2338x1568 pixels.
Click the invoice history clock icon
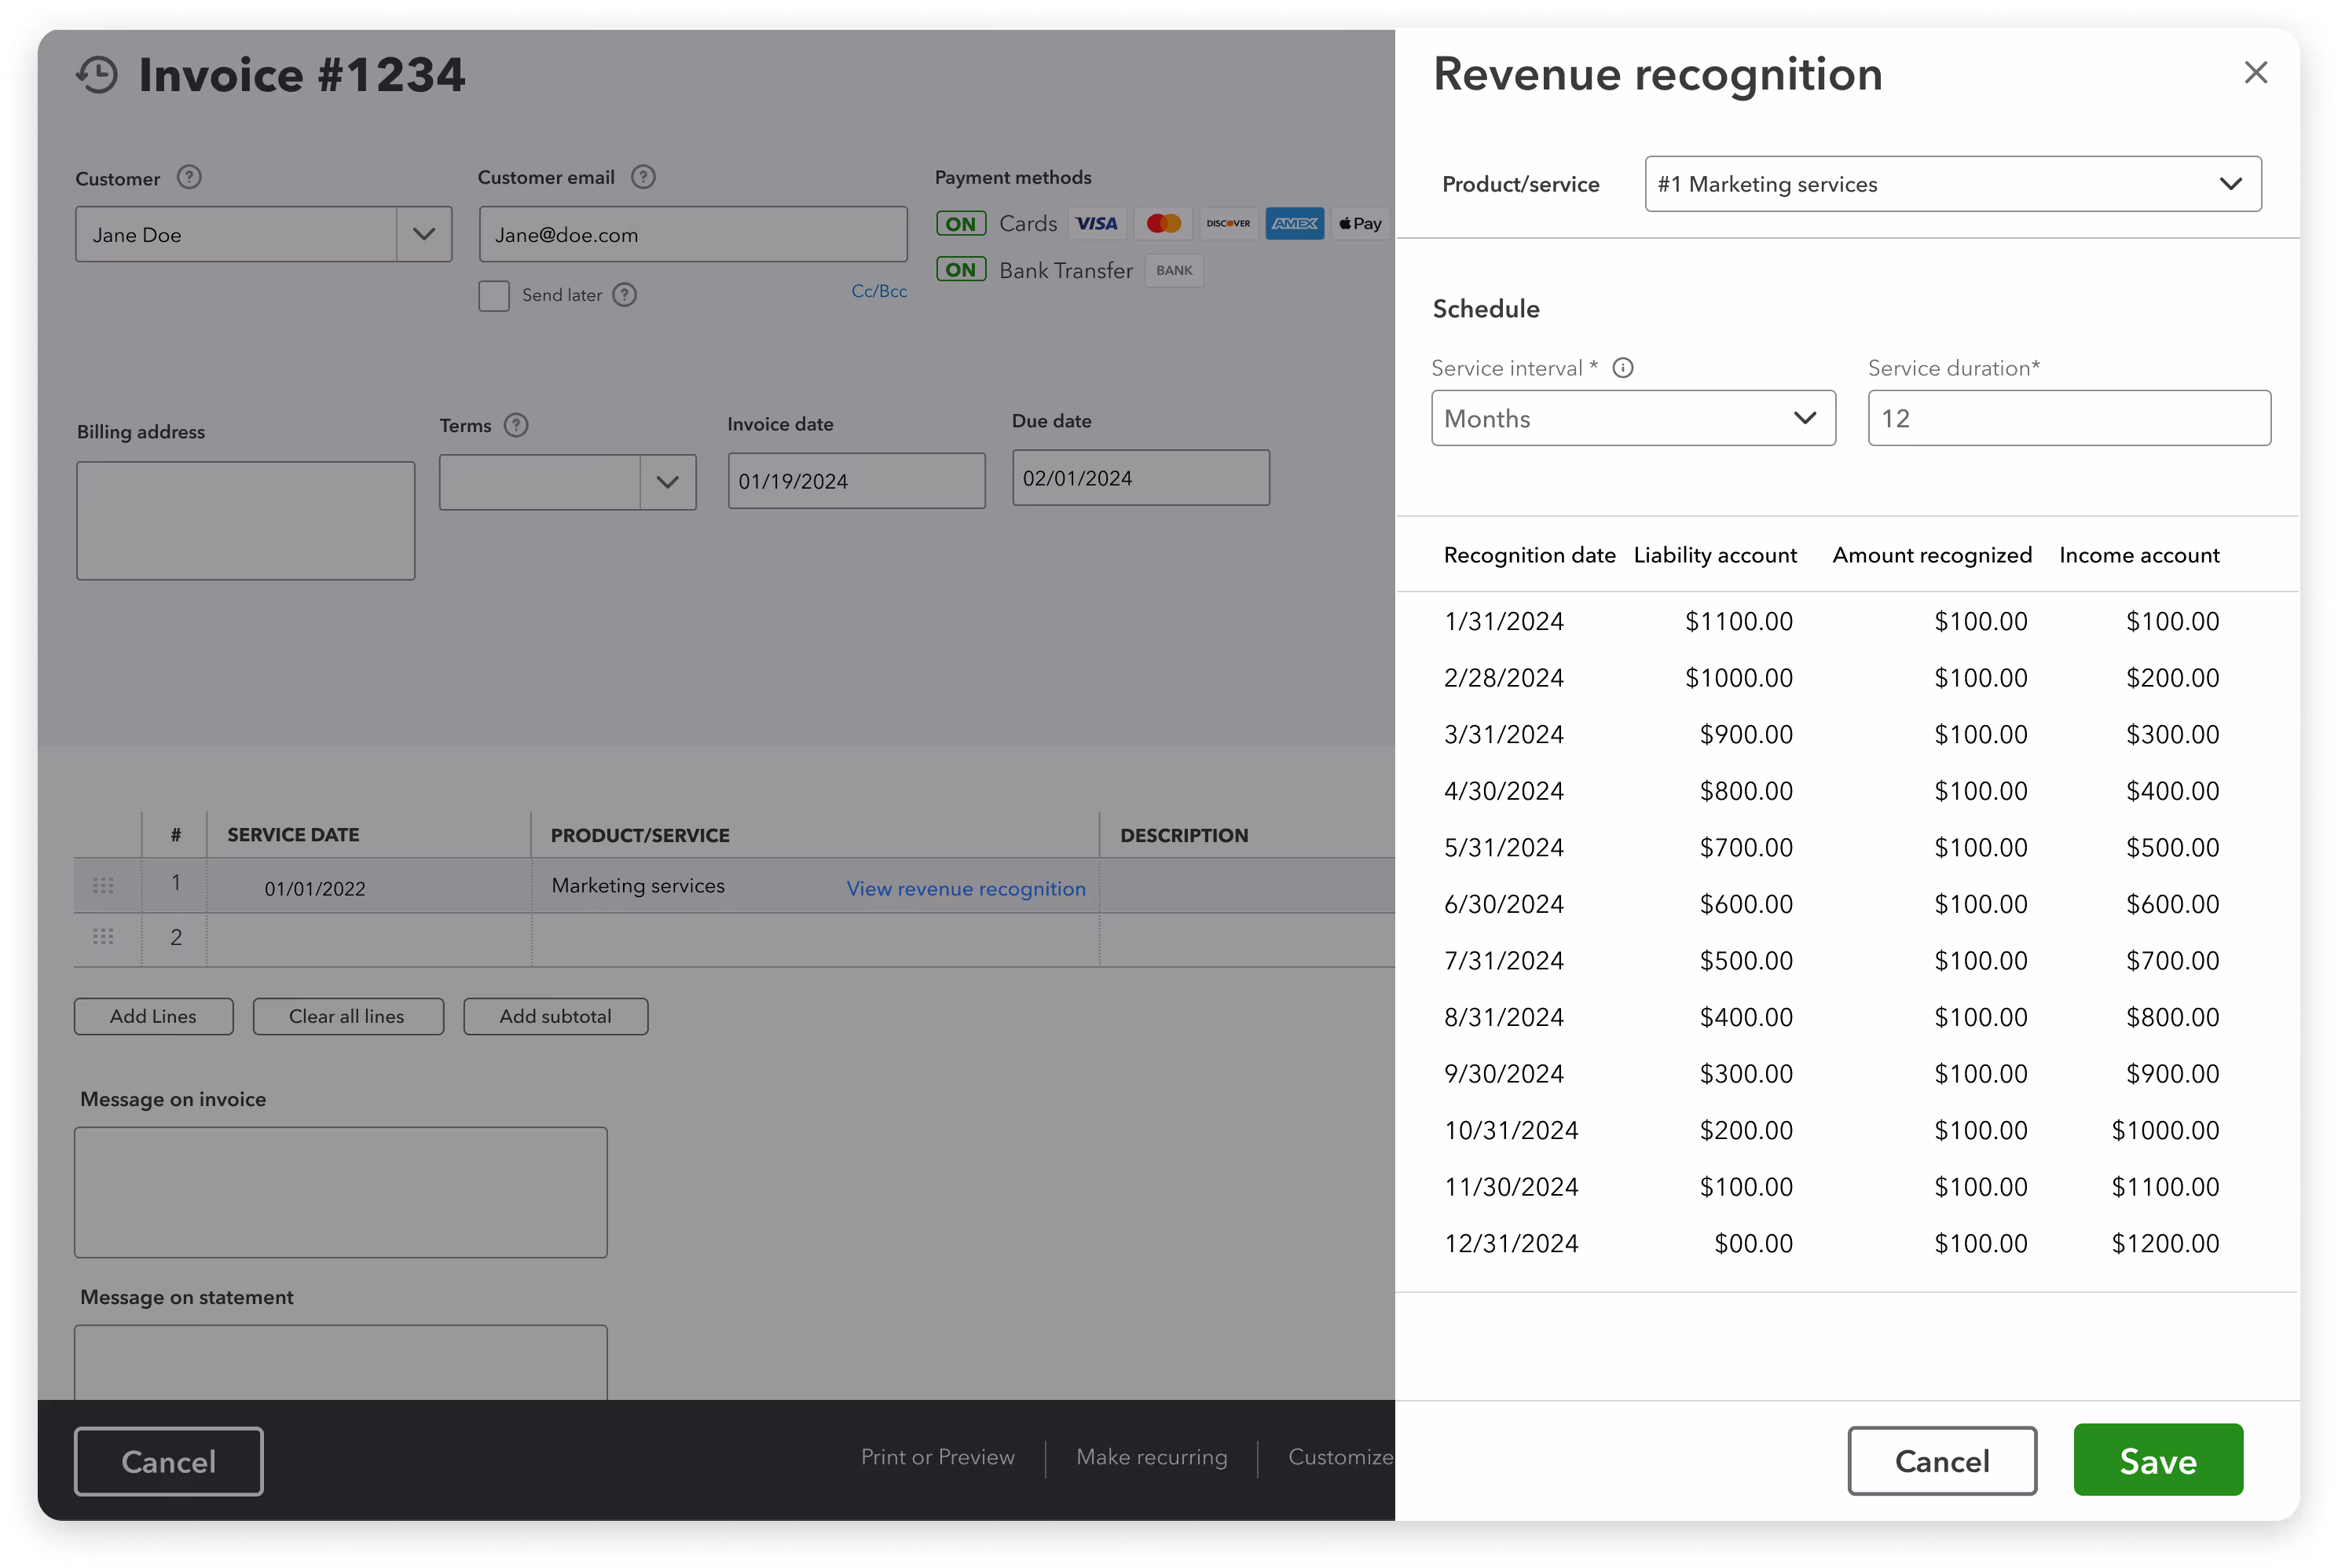(97, 75)
